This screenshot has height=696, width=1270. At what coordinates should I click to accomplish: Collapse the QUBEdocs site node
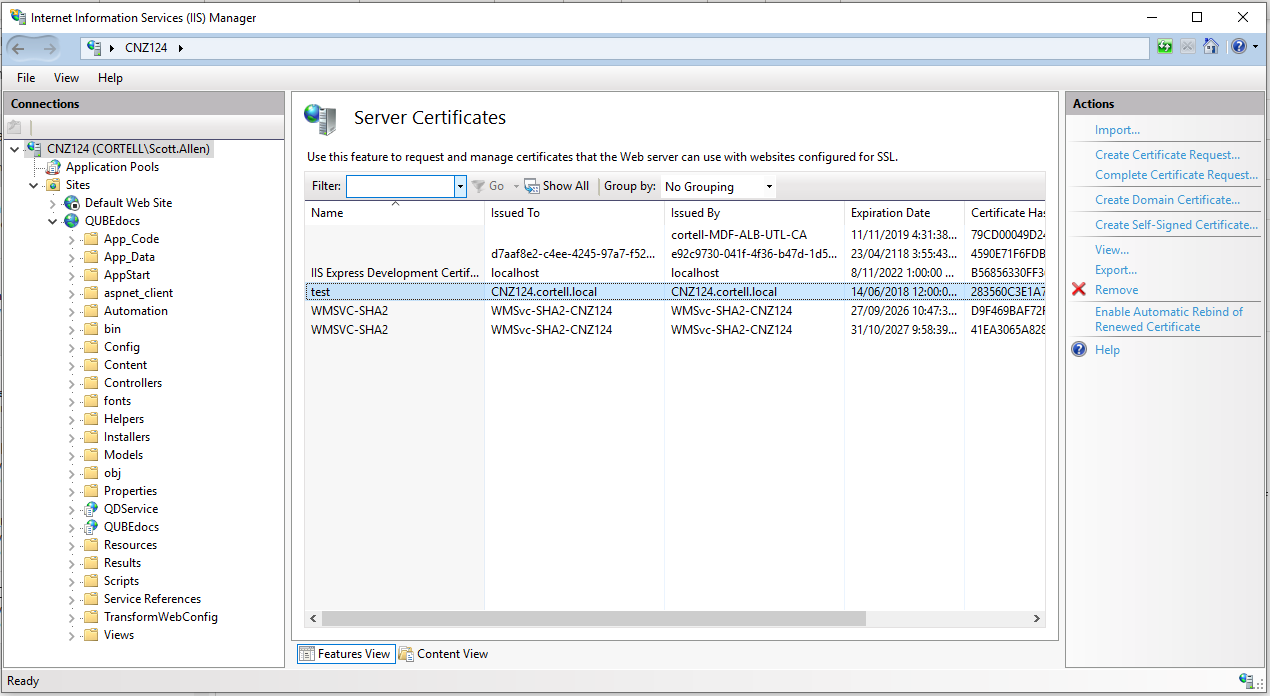pyautogui.click(x=53, y=221)
